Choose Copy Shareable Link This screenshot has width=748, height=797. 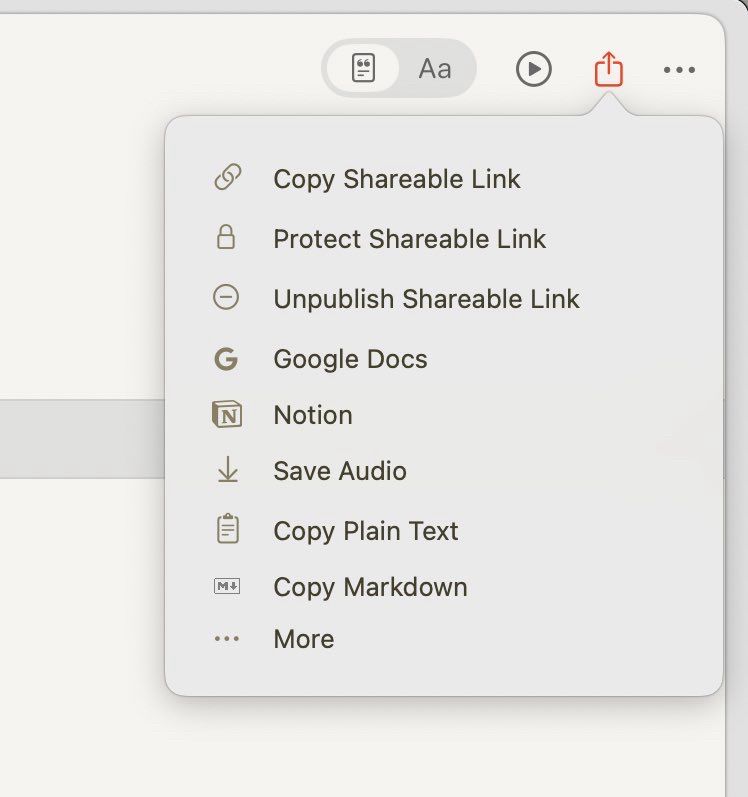click(397, 179)
